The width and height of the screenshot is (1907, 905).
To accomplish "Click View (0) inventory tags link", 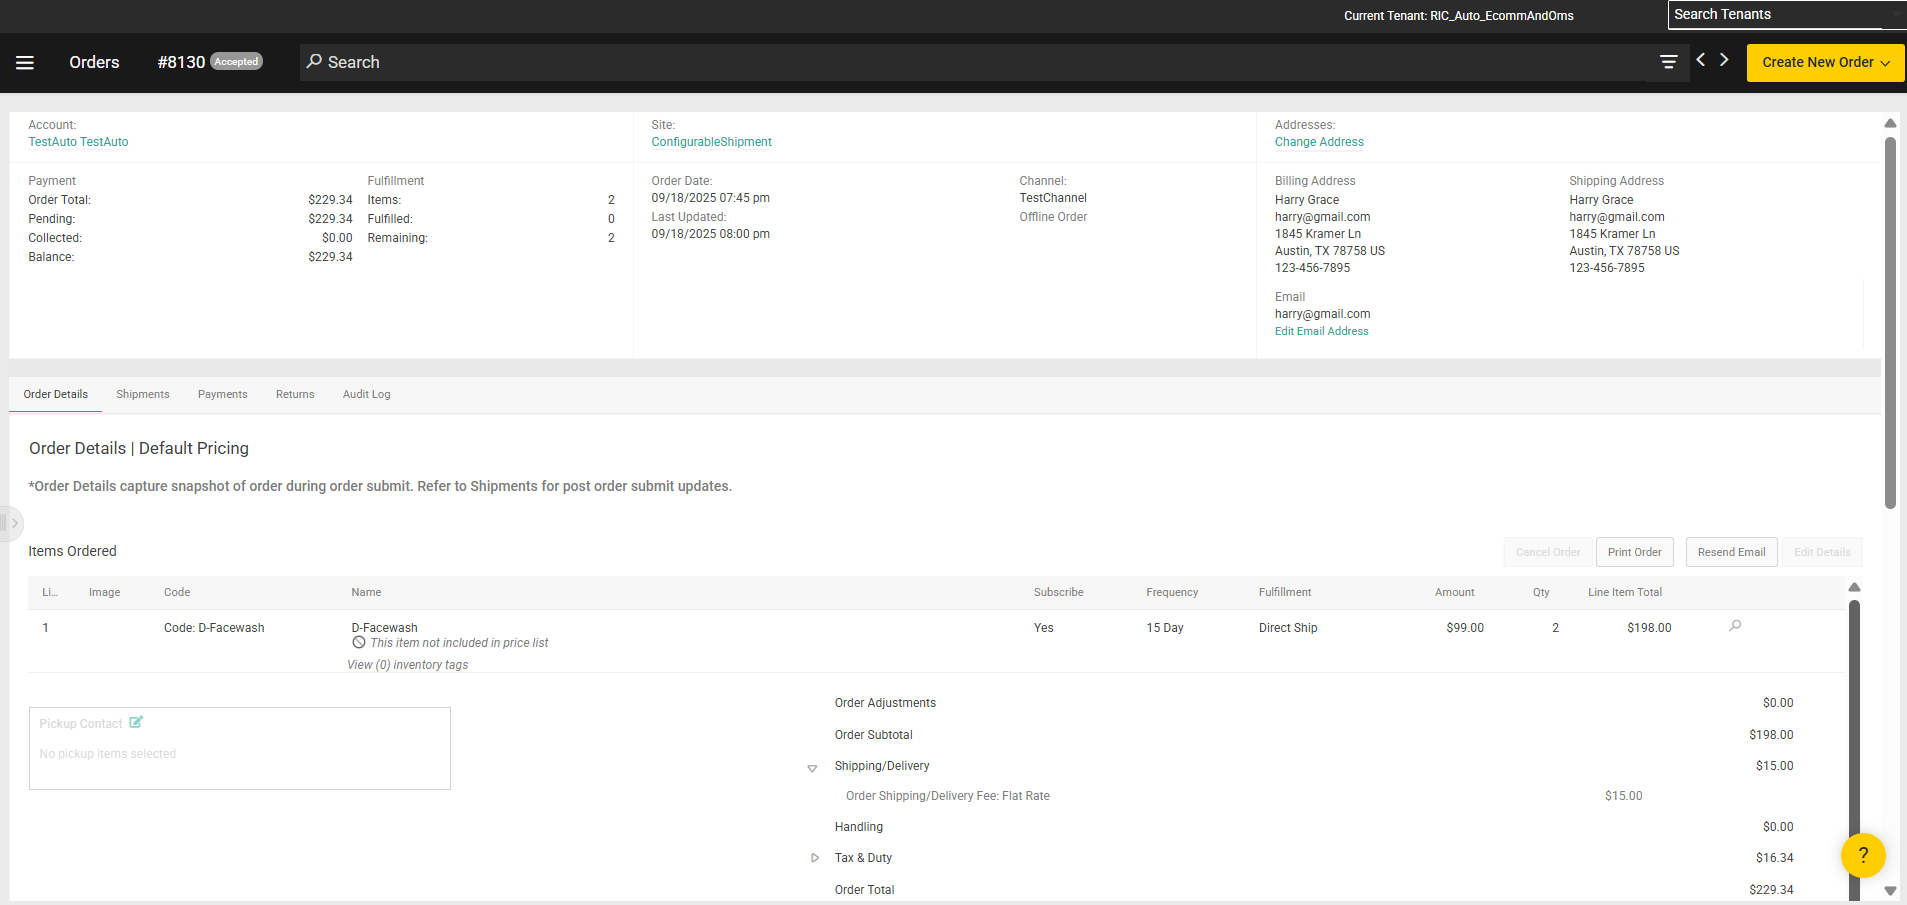I will tap(407, 665).
